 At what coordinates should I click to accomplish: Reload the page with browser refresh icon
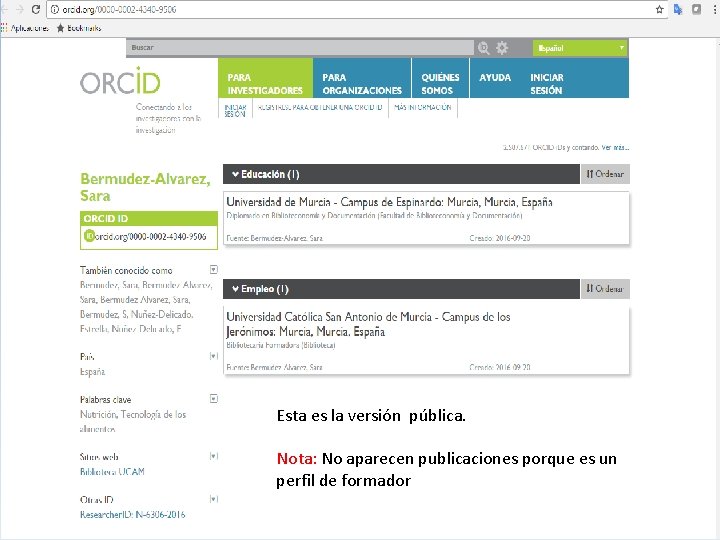(x=36, y=9)
